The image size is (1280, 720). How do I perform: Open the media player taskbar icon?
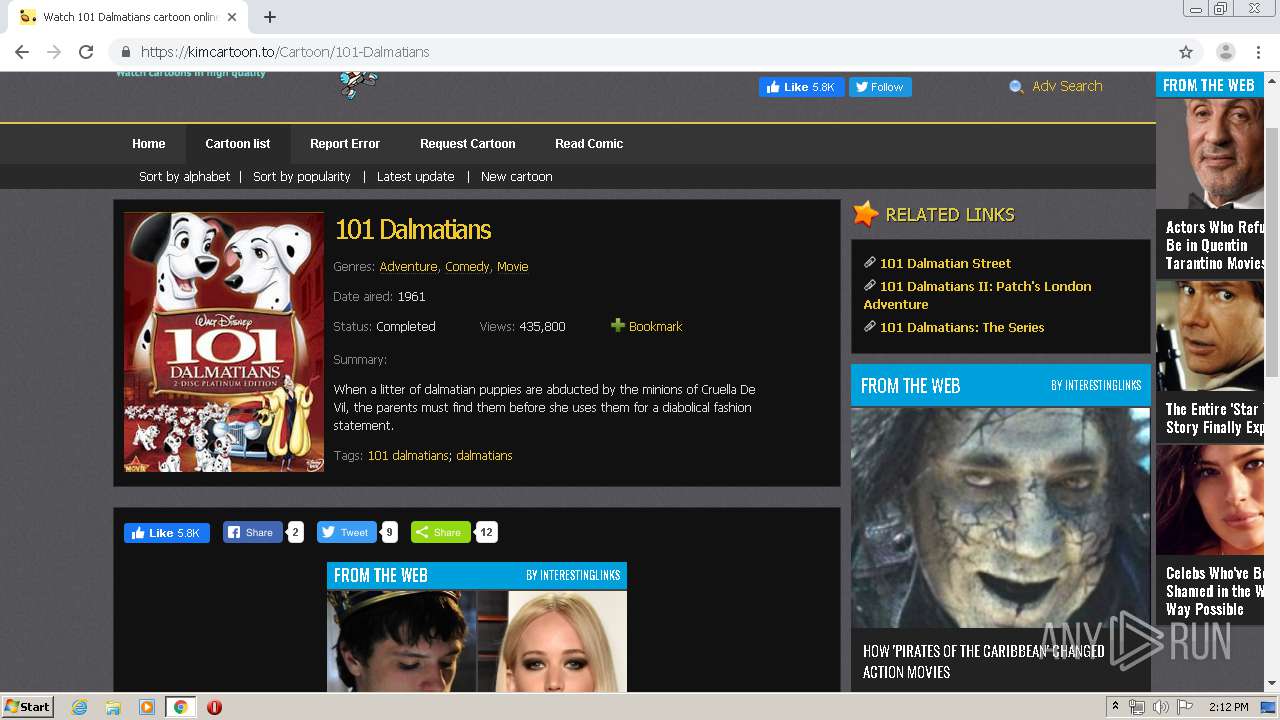tap(147, 707)
